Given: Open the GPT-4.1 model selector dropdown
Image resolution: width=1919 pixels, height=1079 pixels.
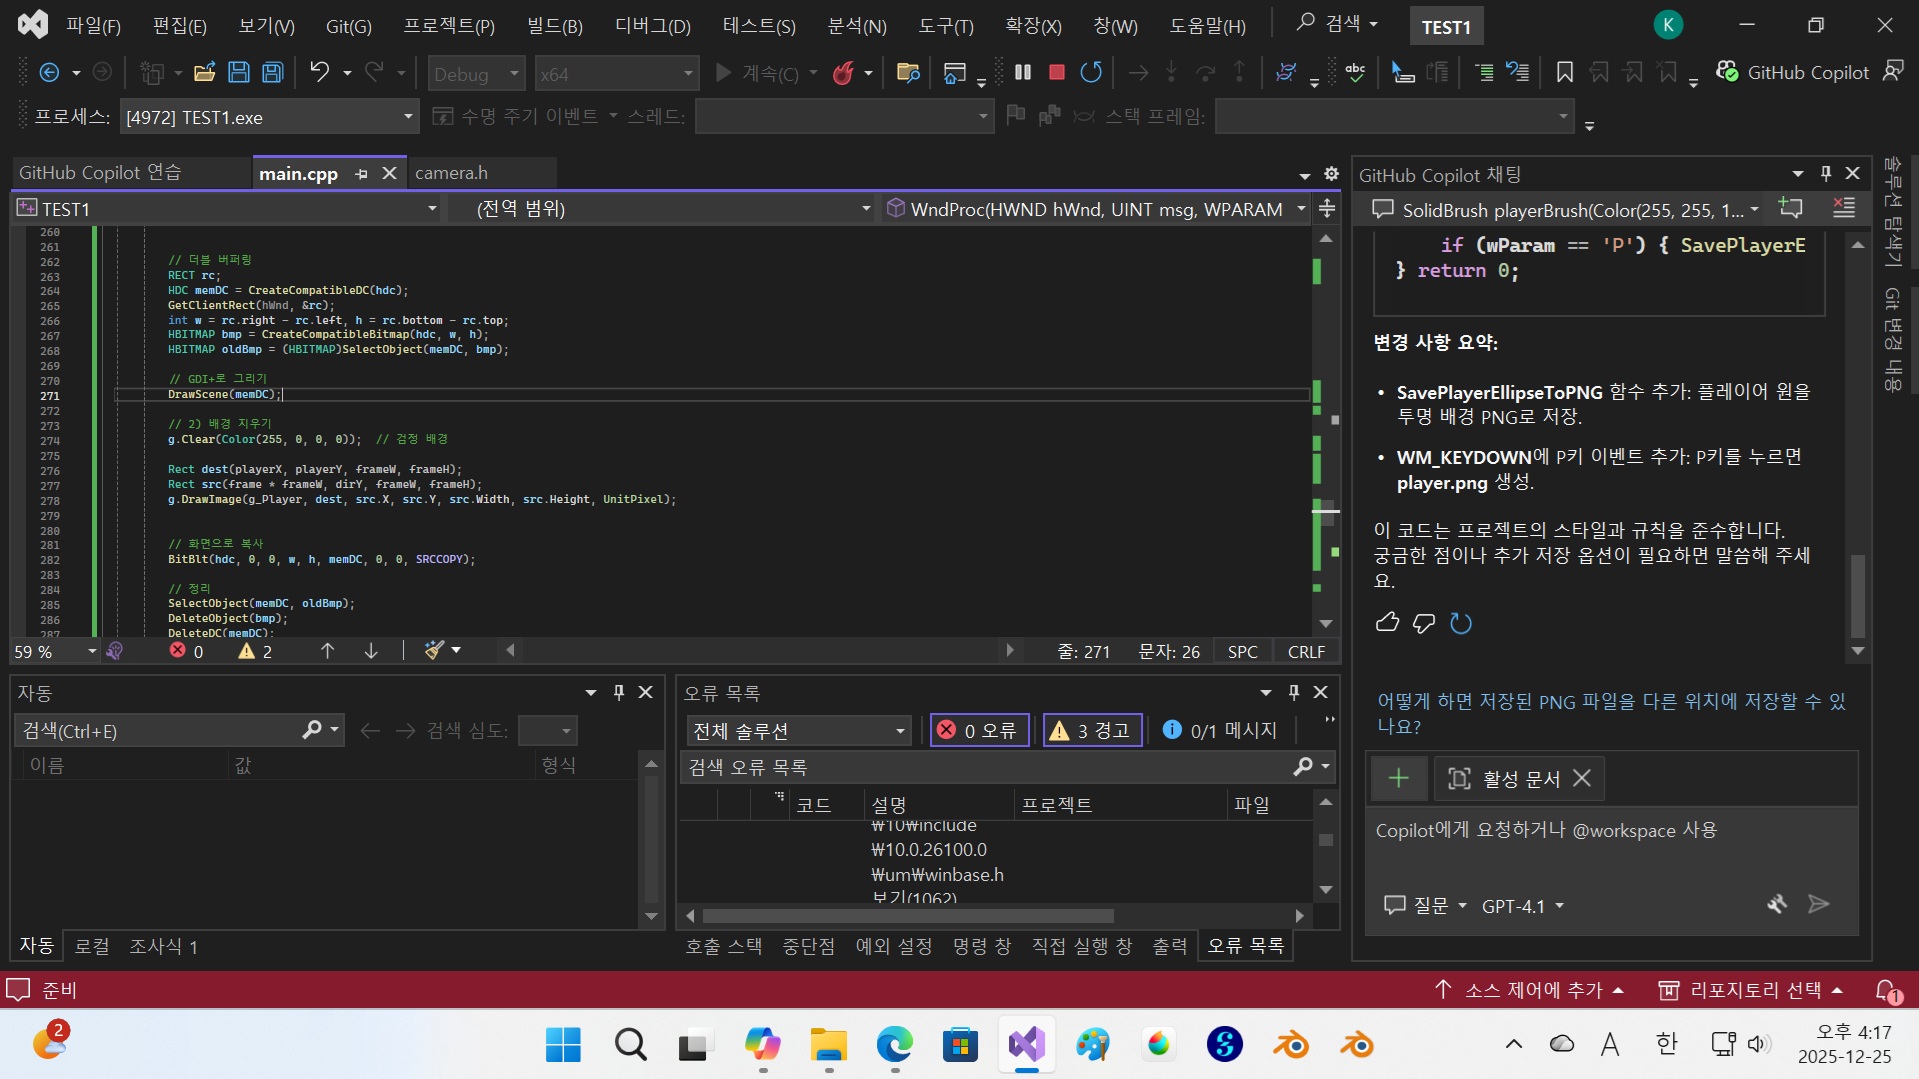Looking at the screenshot, I should [x=1522, y=906].
